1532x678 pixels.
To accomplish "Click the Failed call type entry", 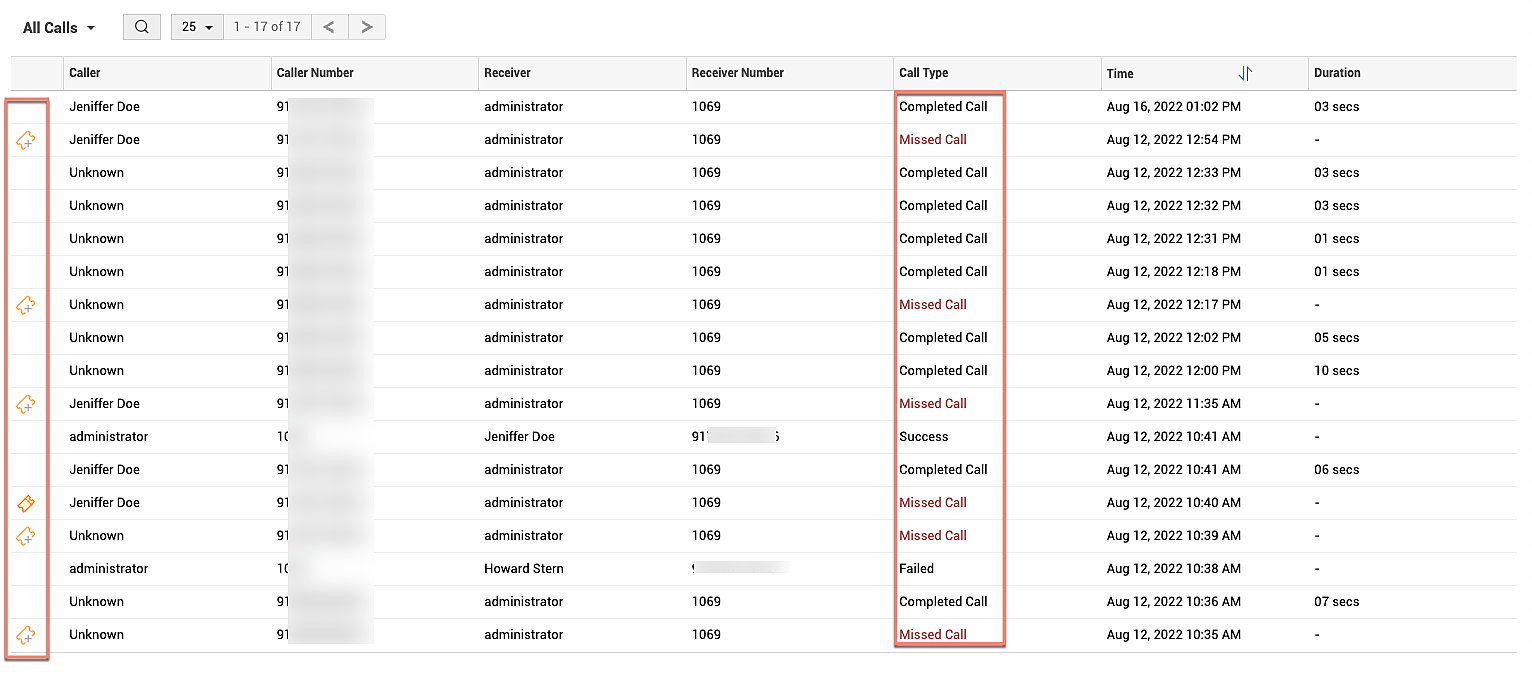I will (x=916, y=569).
